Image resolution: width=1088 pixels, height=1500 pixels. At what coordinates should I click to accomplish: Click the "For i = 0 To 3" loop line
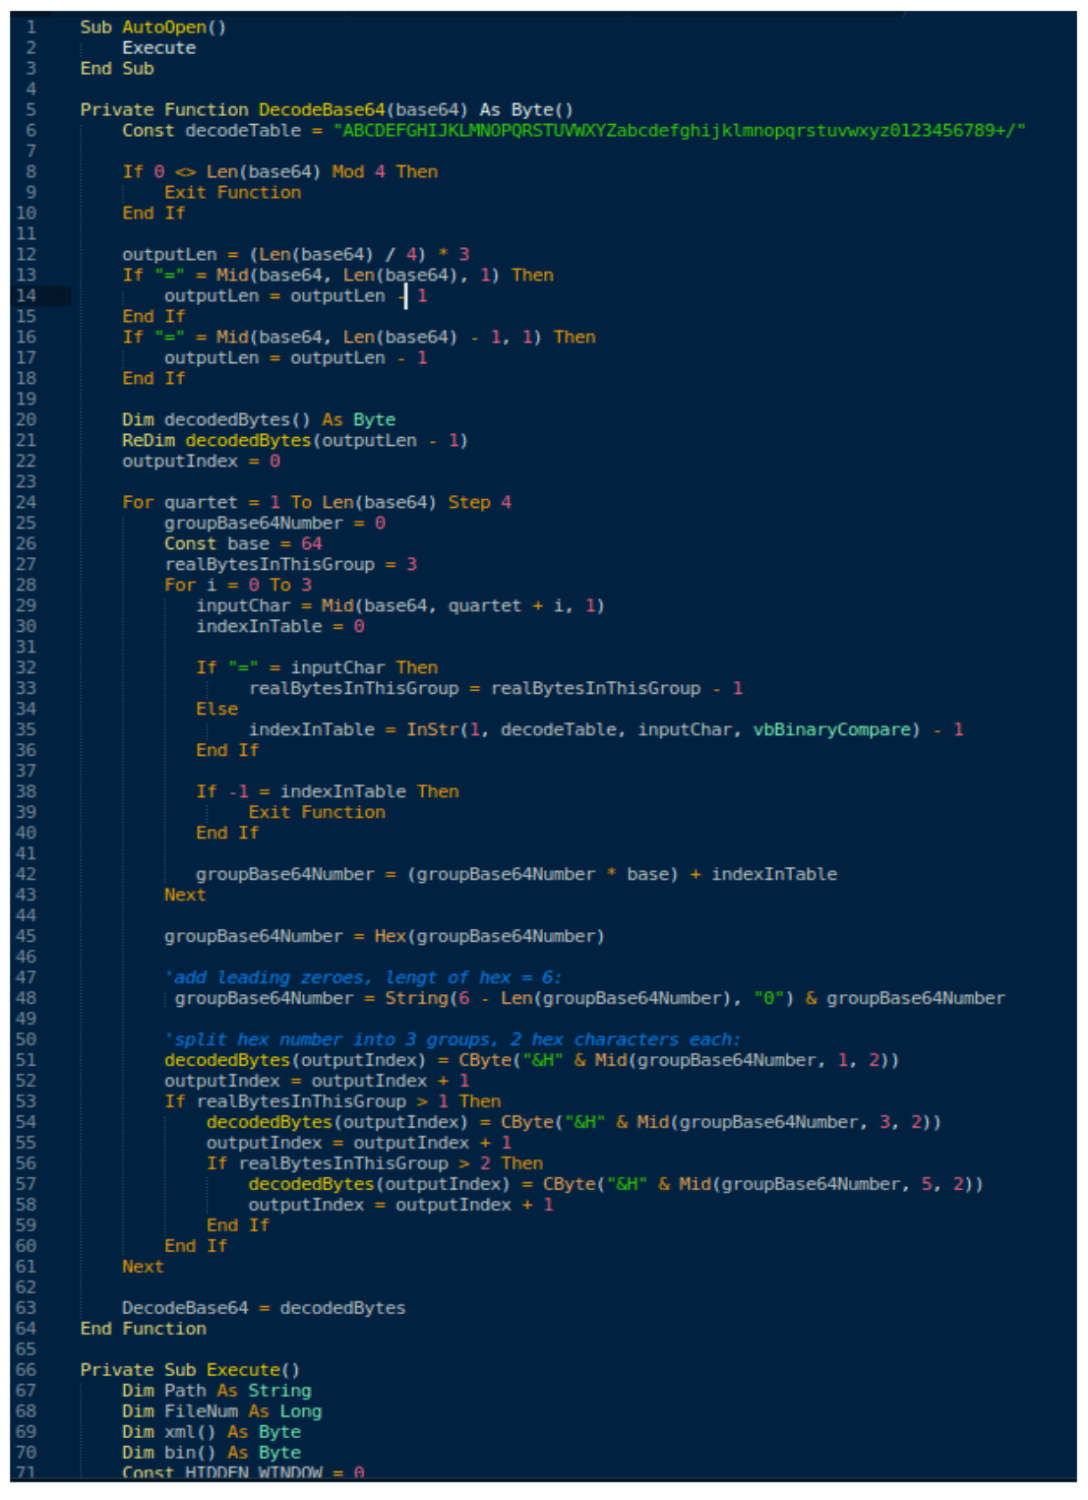pos(238,585)
